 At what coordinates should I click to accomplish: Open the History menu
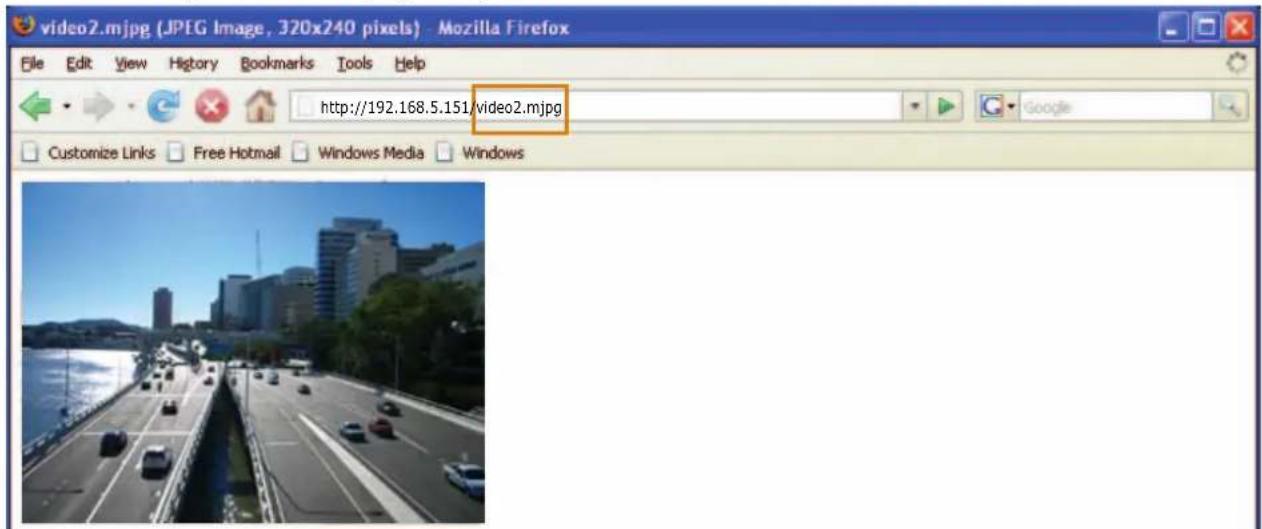(x=193, y=64)
